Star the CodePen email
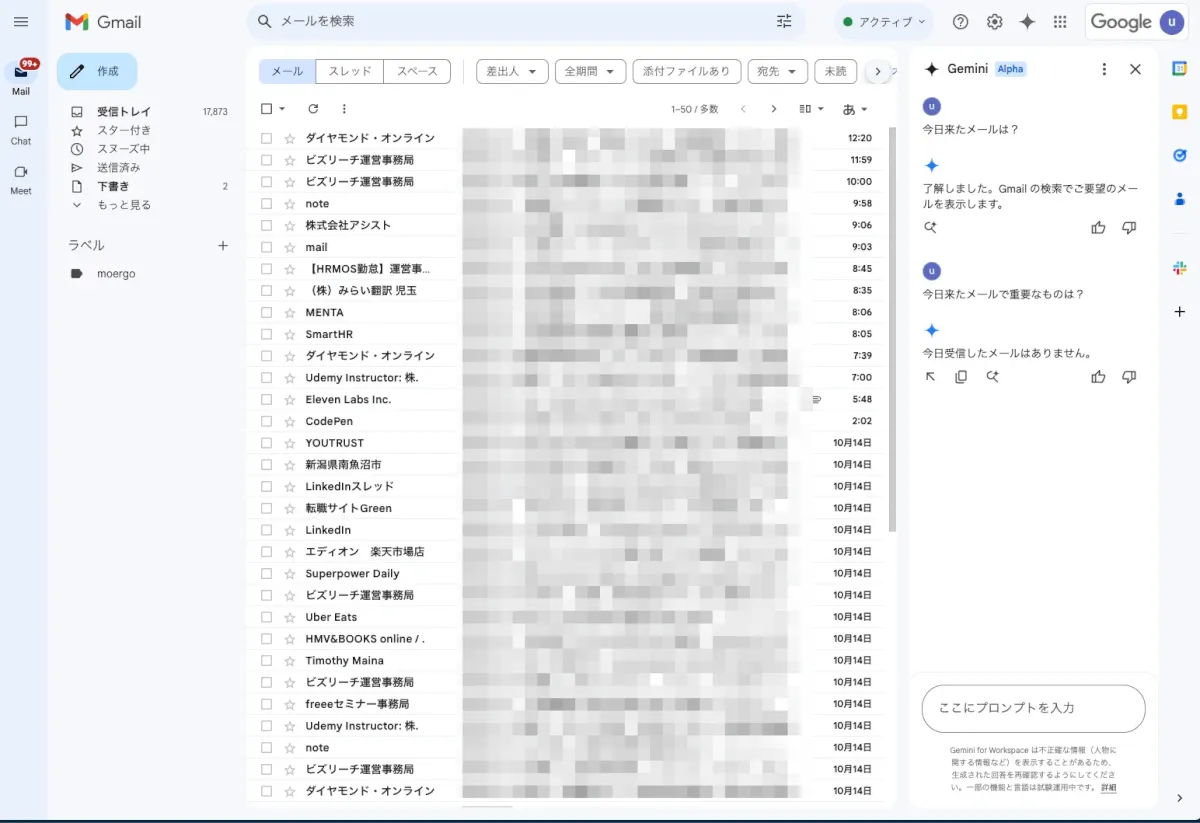Screen dimensions: 1200x823 [290, 421]
